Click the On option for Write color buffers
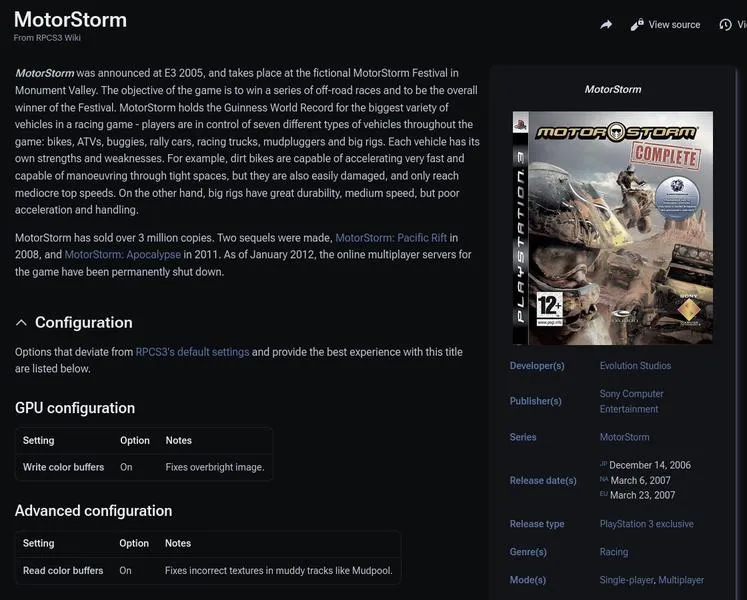The image size is (747, 600). (x=126, y=467)
